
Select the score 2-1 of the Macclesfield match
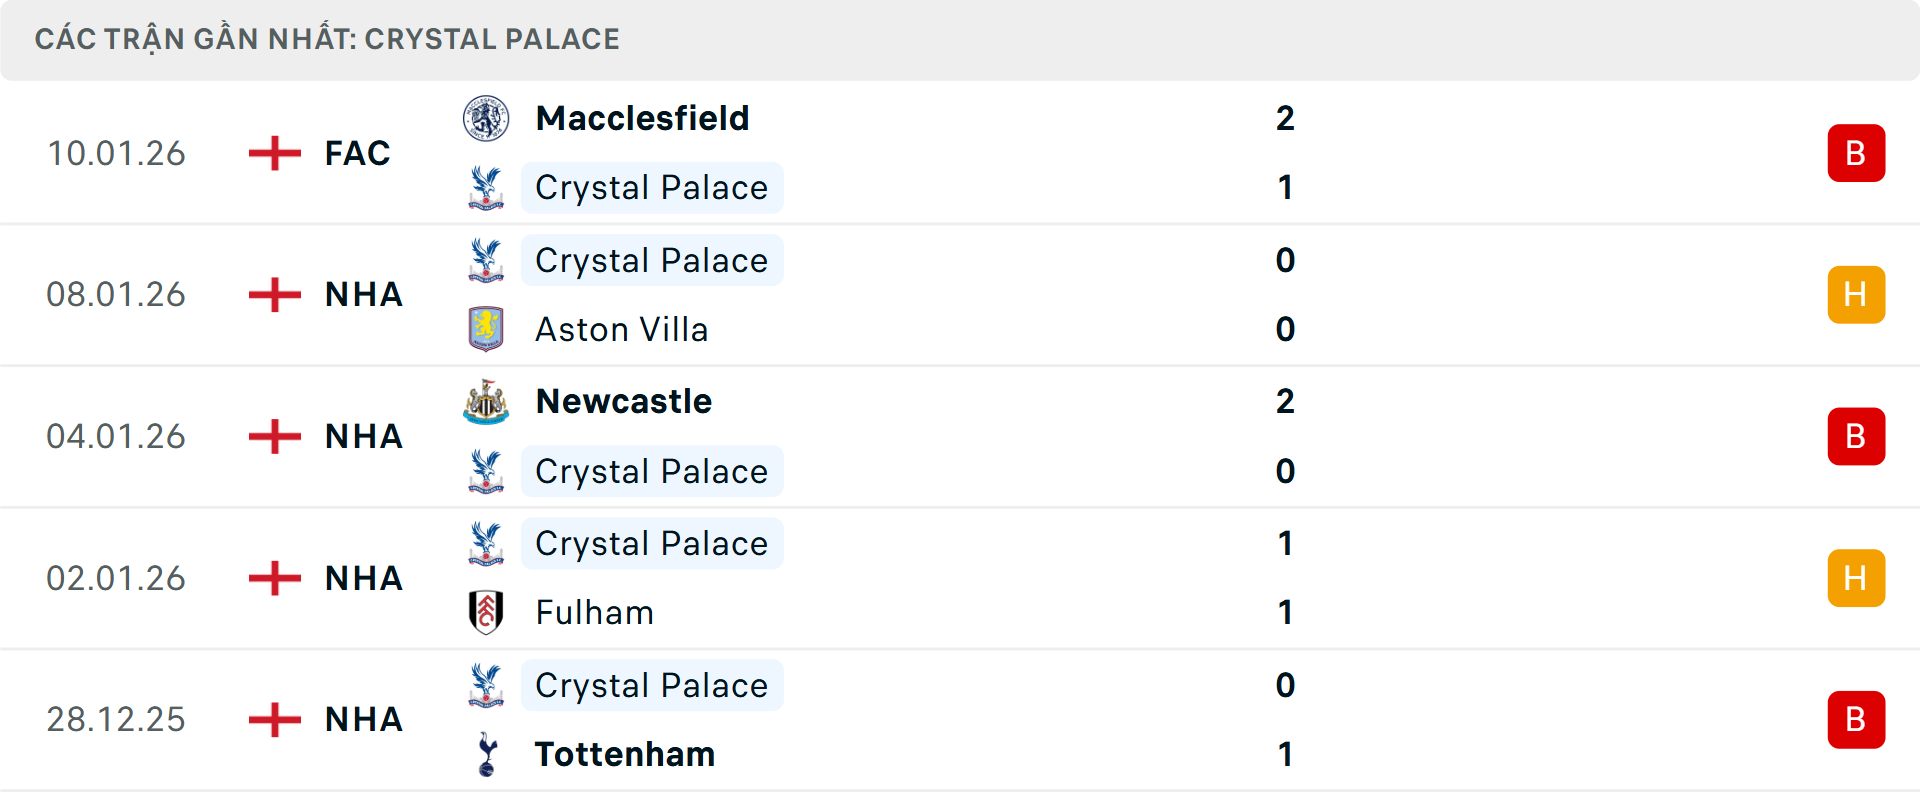[x=1287, y=152]
